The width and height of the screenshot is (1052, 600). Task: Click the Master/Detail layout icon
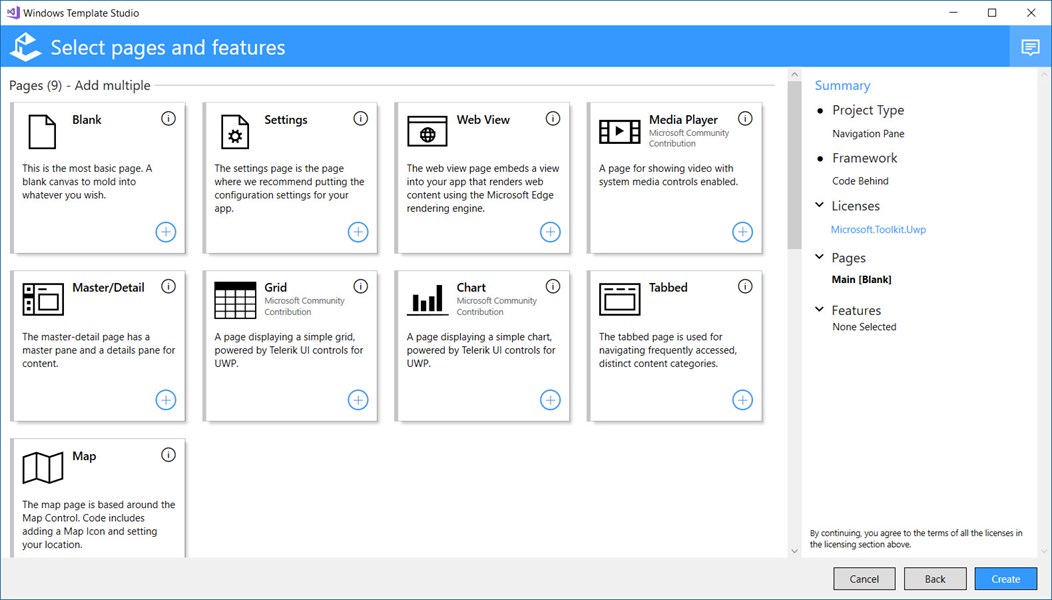coord(43,299)
